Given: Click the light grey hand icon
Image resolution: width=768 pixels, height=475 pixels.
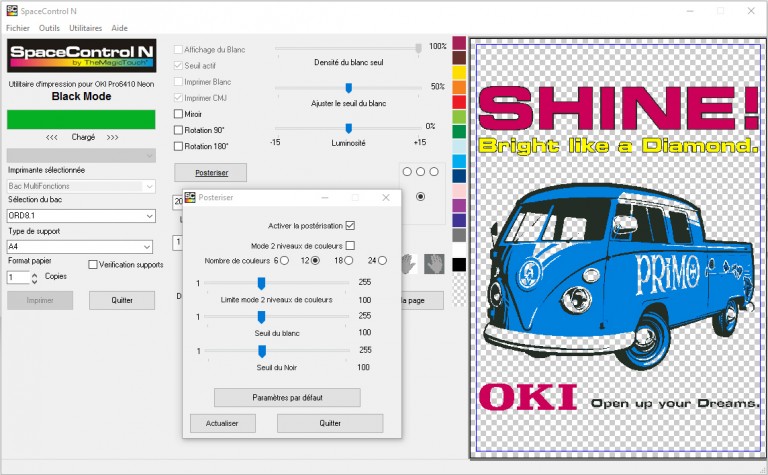Looking at the screenshot, I should 408,263.
